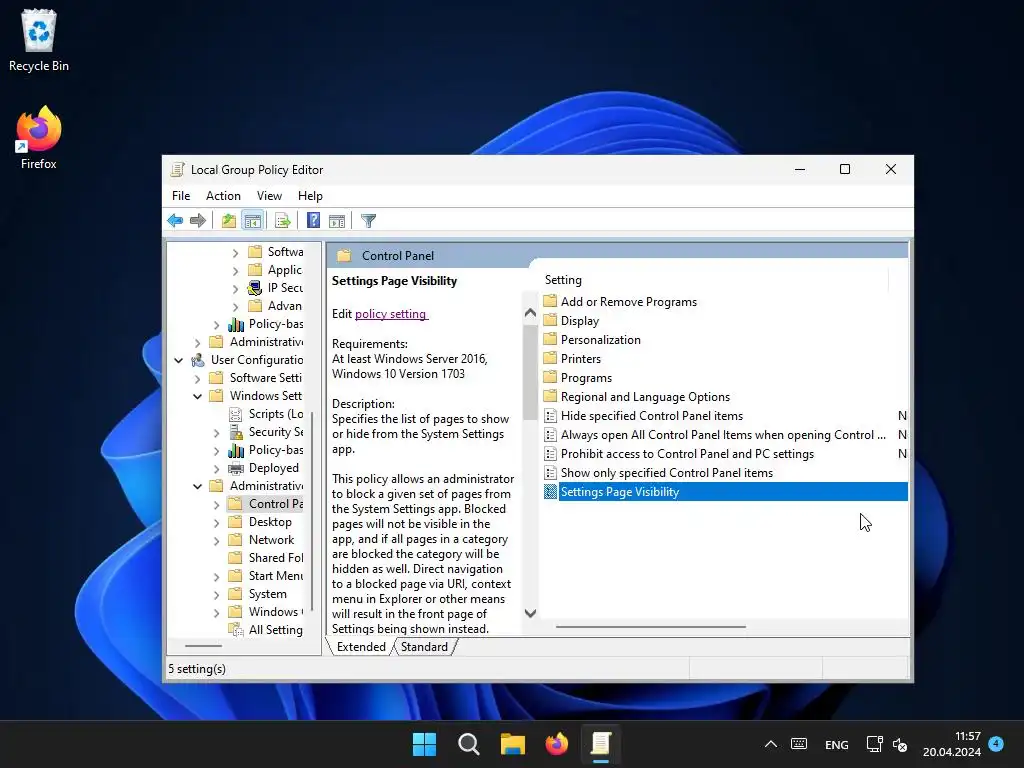Open the notification bell badge

point(996,743)
